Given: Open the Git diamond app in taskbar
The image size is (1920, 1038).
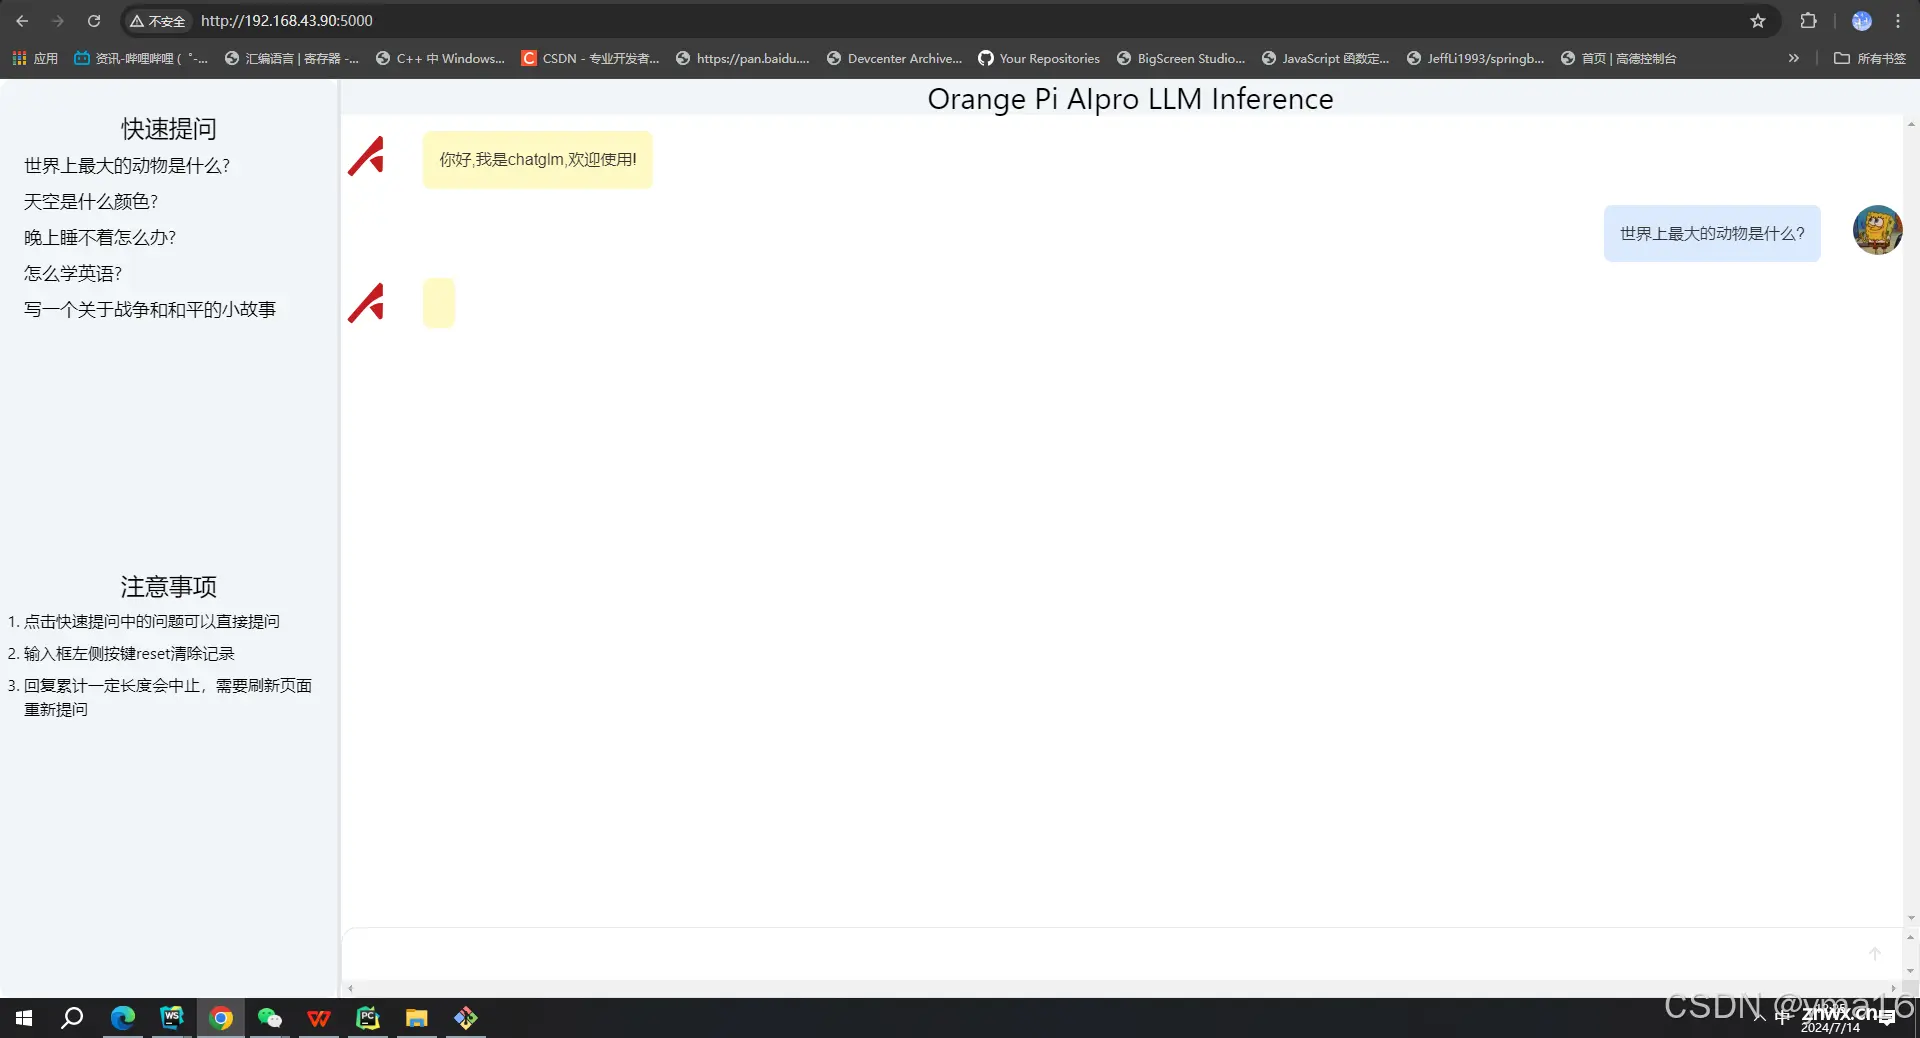Looking at the screenshot, I should tap(466, 1018).
